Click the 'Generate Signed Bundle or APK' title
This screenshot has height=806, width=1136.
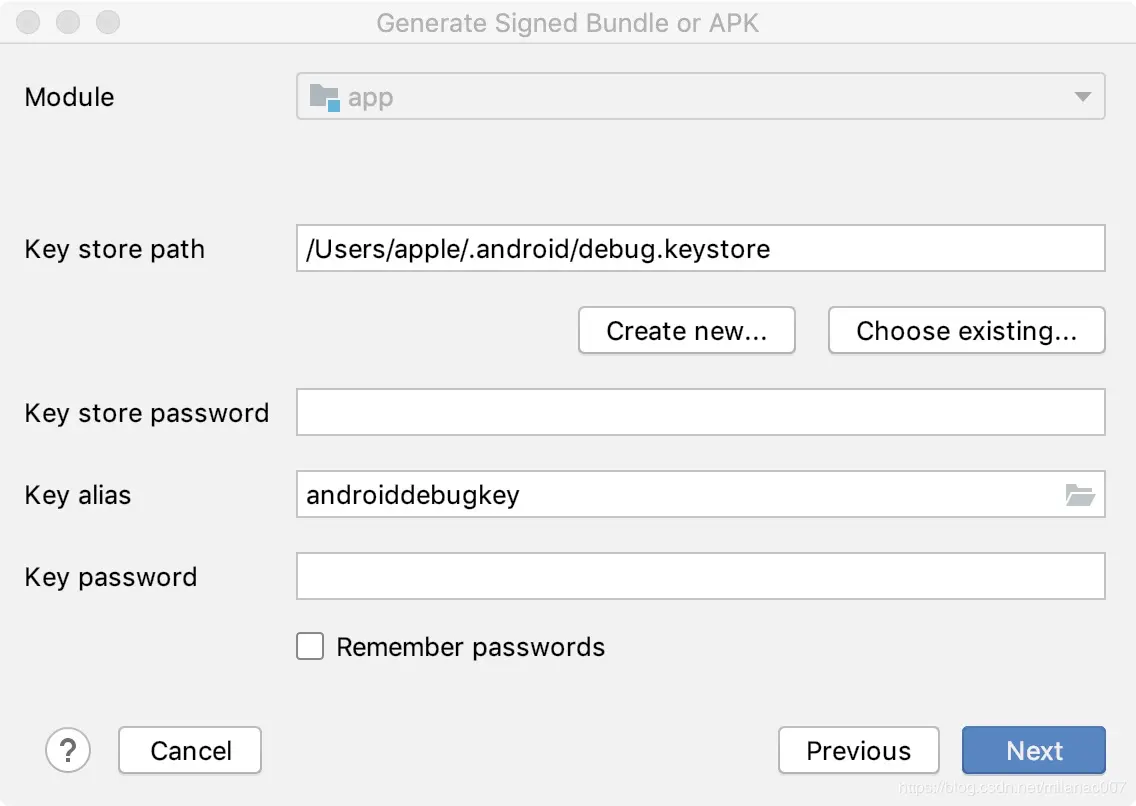567,22
